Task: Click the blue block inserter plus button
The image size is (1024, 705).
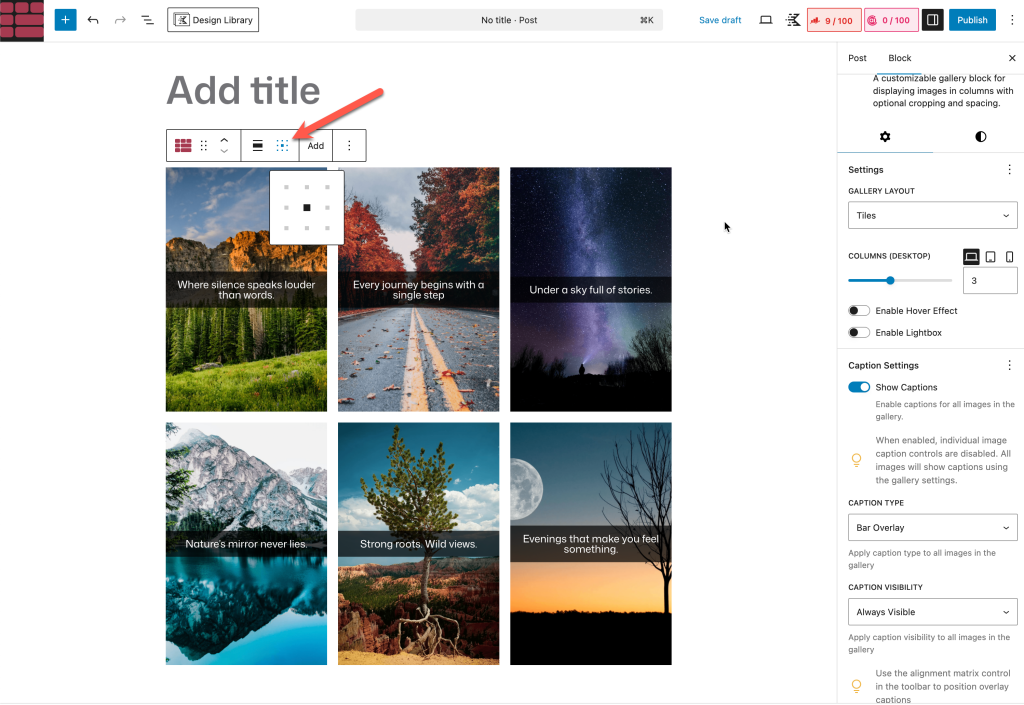Action: click(x=65, y=20)
